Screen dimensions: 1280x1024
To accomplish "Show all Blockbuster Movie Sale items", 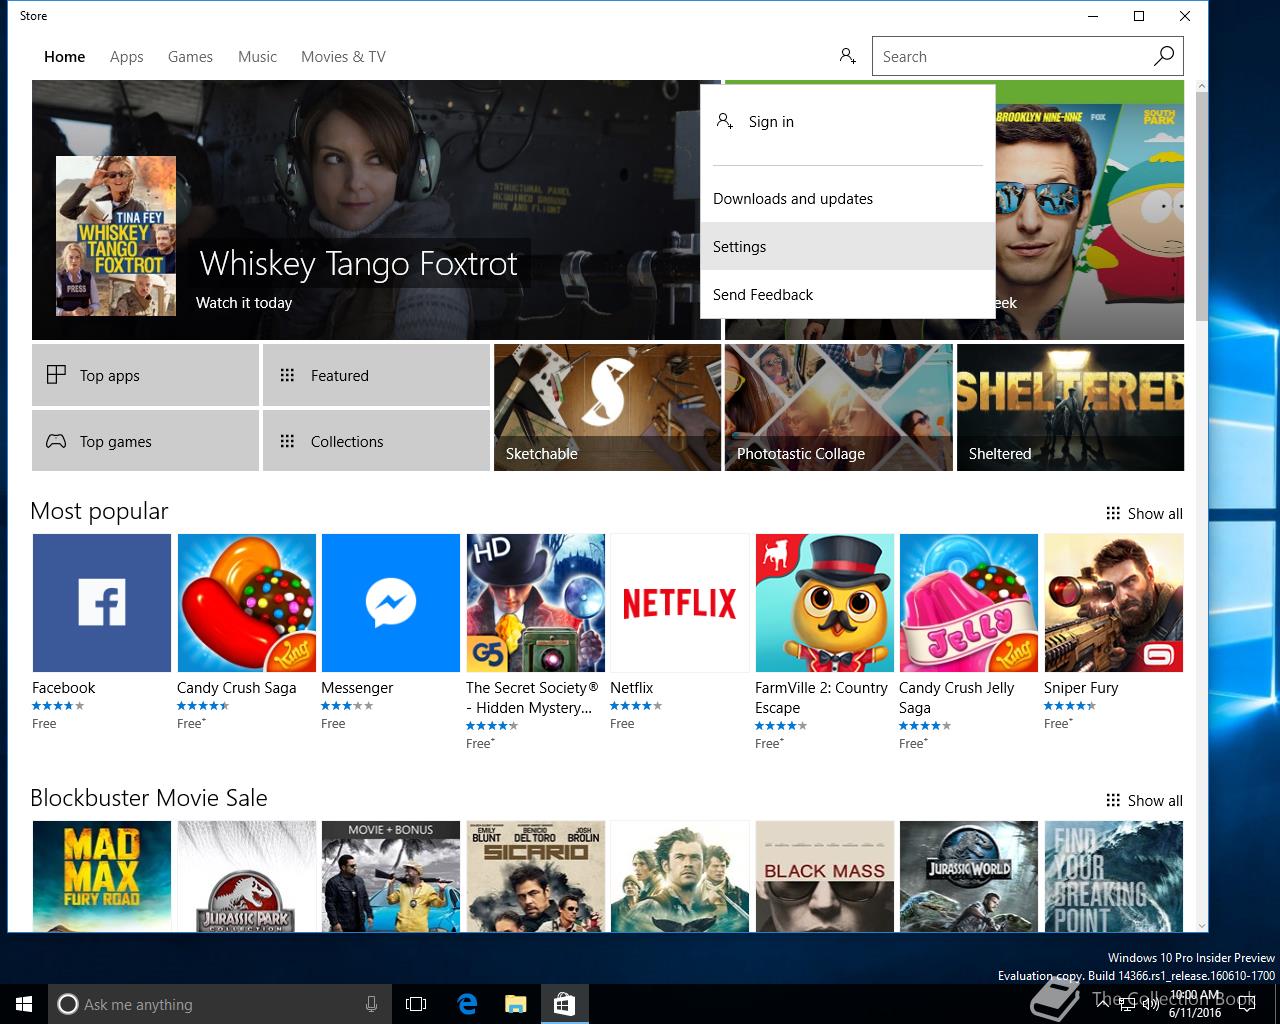I will pyautogui.click(x=1144, y=800).
